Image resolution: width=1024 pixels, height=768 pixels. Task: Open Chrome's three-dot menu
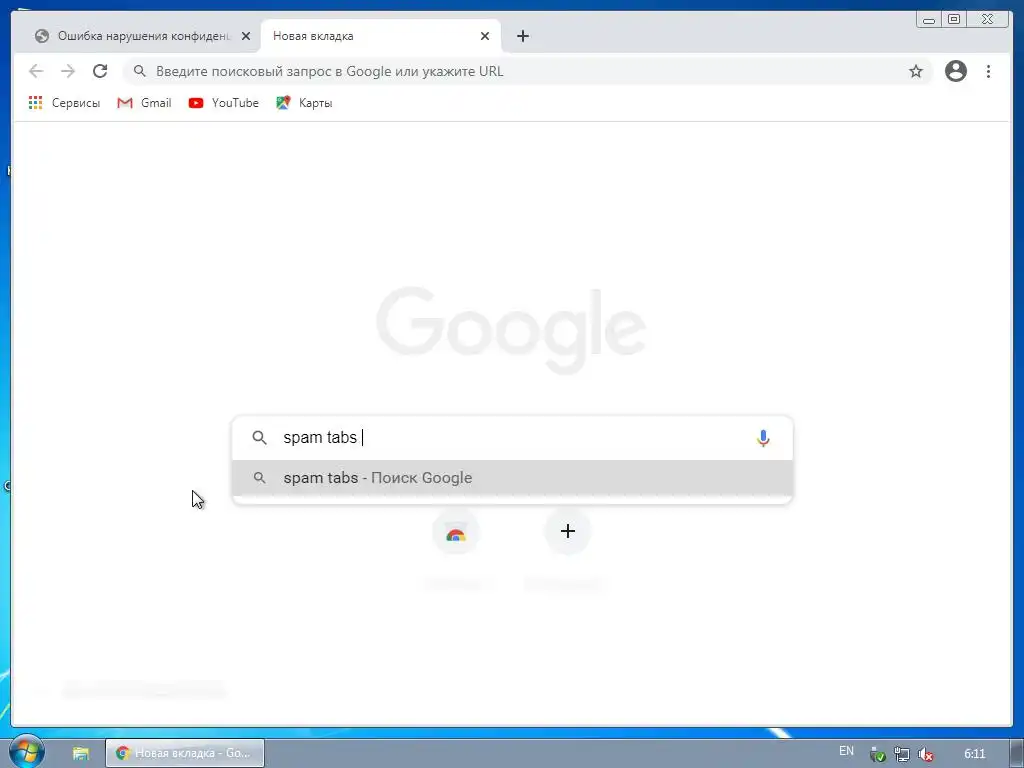(x=988, y=71)
